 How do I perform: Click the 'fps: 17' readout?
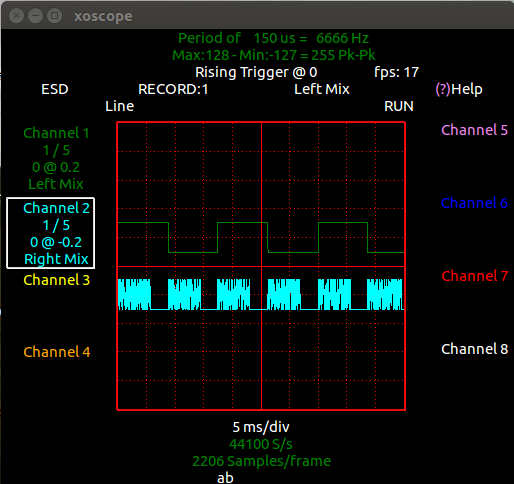[396, 72]
